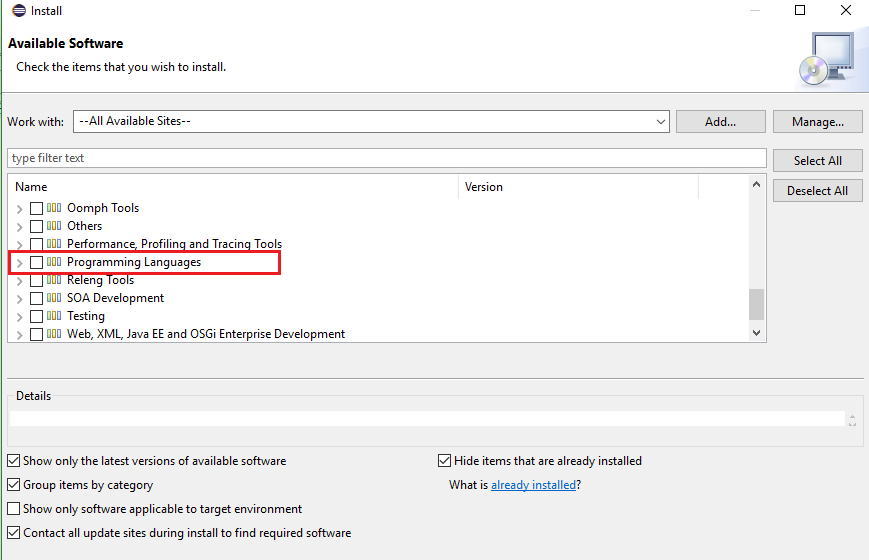This screenshot has width=869, height=560.
Task: Select the SOA Development row text
Action: tap(115, 298)
